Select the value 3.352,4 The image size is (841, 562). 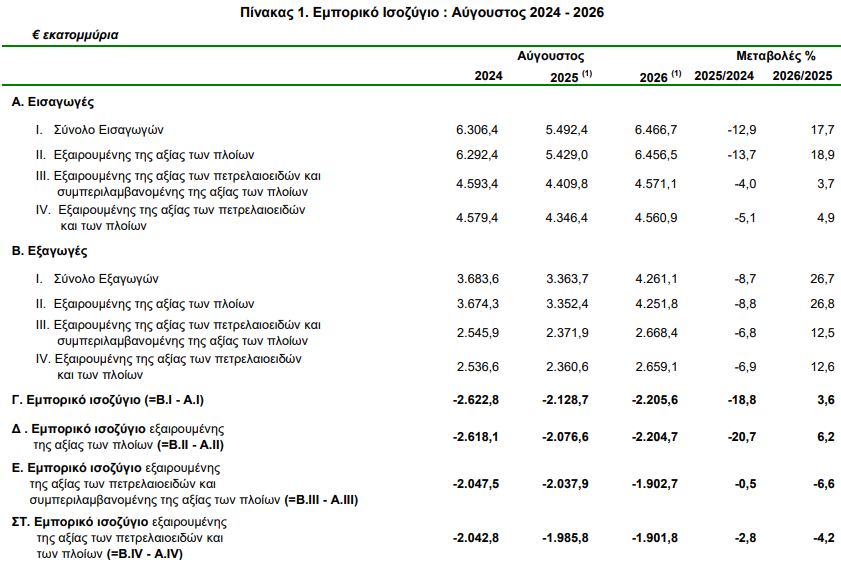click(x=567, y=304)
